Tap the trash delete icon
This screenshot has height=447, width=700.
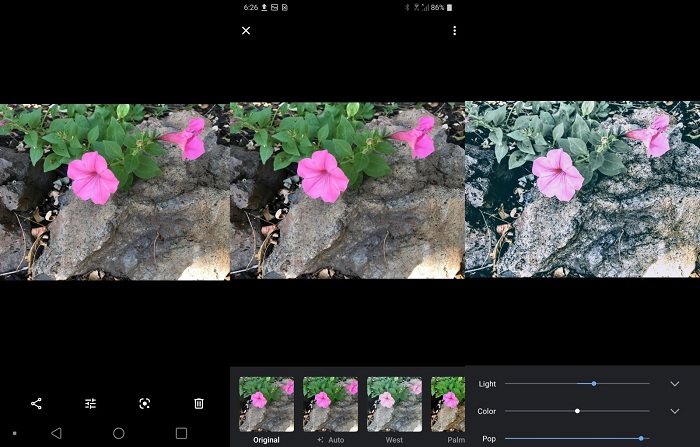(199, 404)
